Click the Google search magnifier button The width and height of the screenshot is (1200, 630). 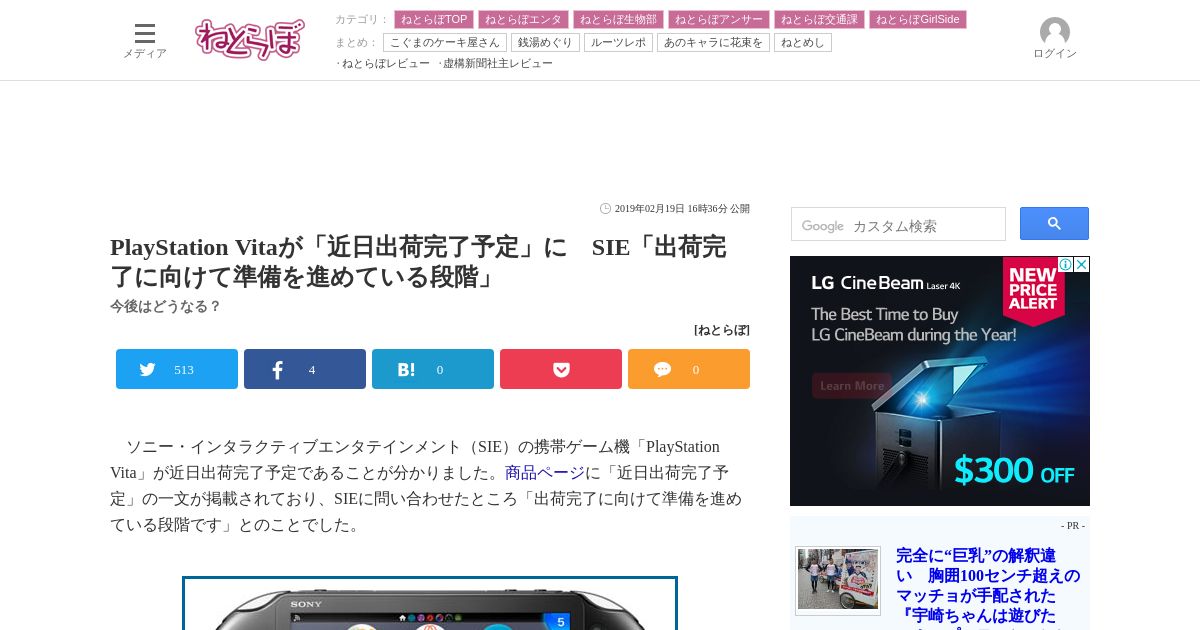coord(1054,224)
